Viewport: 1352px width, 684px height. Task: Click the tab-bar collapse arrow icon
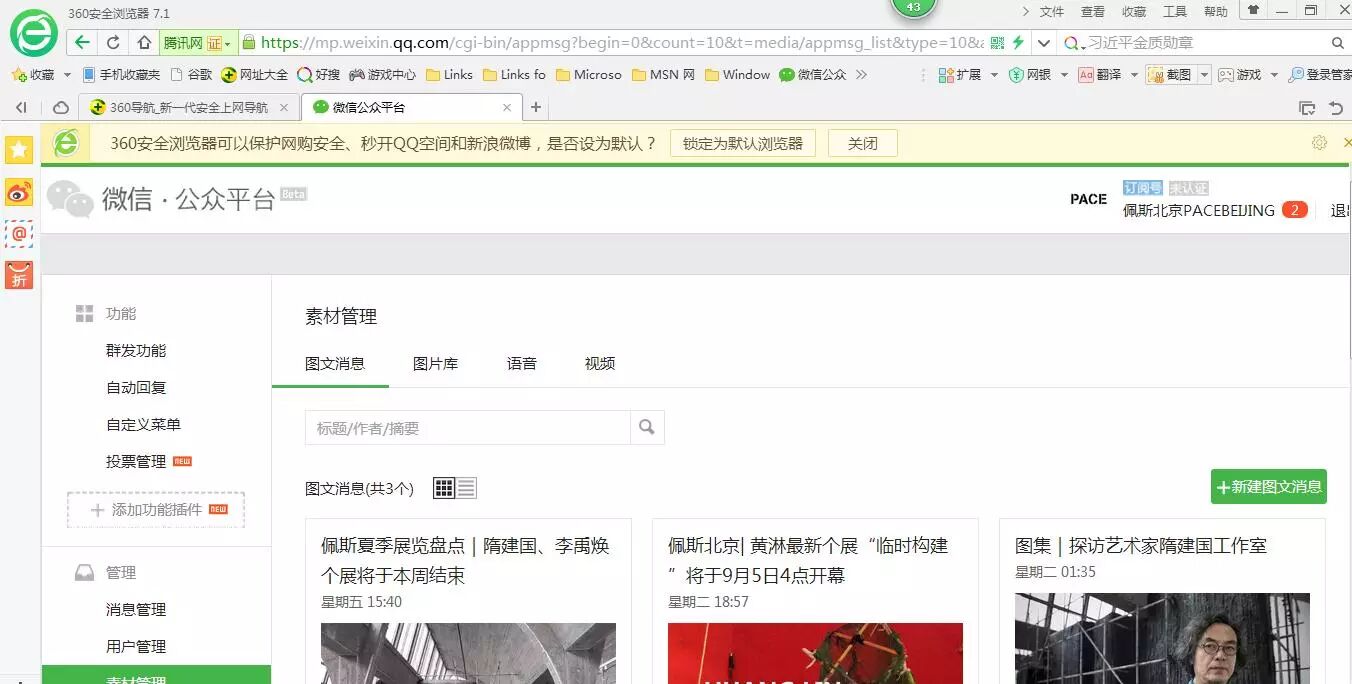tap(21, 108)
